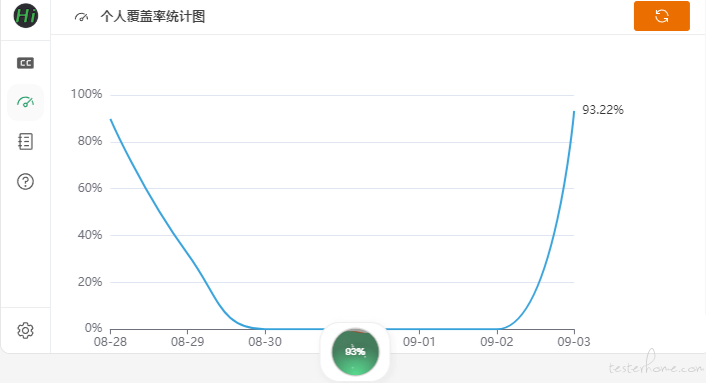The image size is (706, 383).
Task: Click the 60% y-axis label
Action: click(90, 188)
